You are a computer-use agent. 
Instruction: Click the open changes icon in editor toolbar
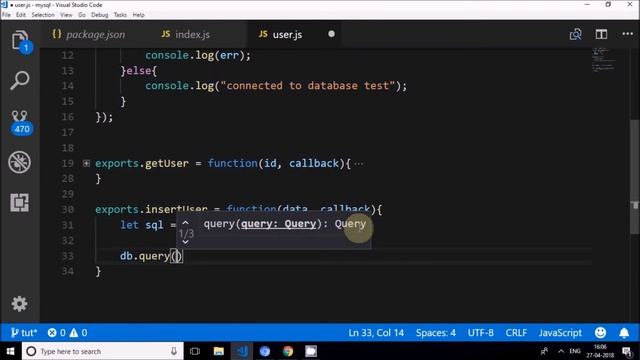tap(576, 34)
